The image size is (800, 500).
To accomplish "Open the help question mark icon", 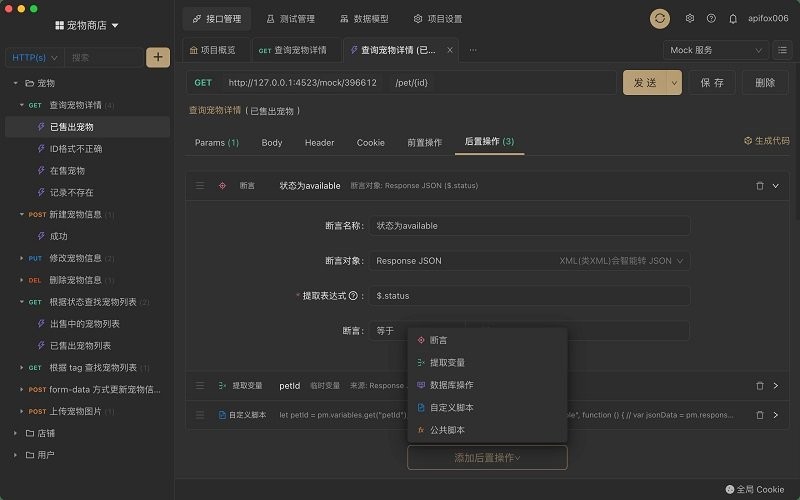I will coord(711,18).
